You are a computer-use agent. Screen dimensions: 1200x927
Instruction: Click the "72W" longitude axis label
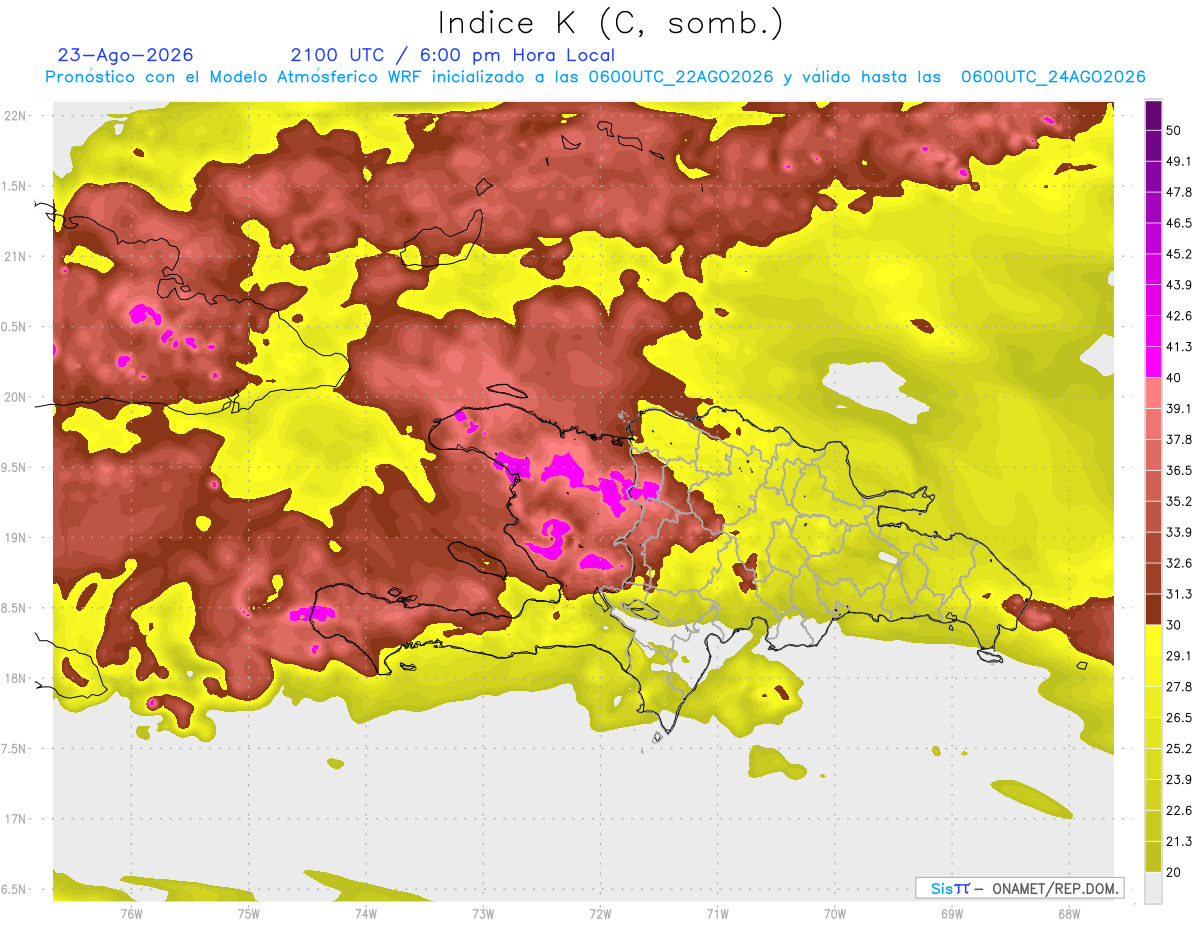tap(600, 914)
